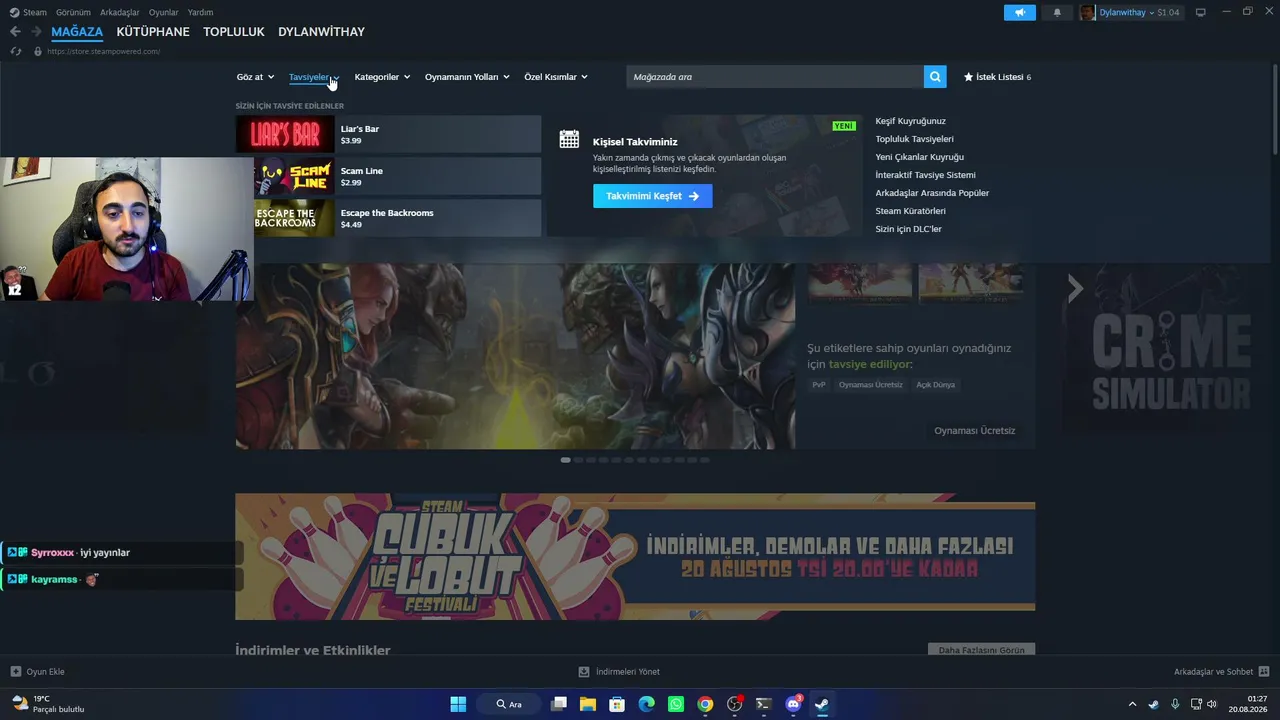The image size is (1280, 720).
Task: Click the Açık Dünya tag
Action: click(x=936, y=385)
